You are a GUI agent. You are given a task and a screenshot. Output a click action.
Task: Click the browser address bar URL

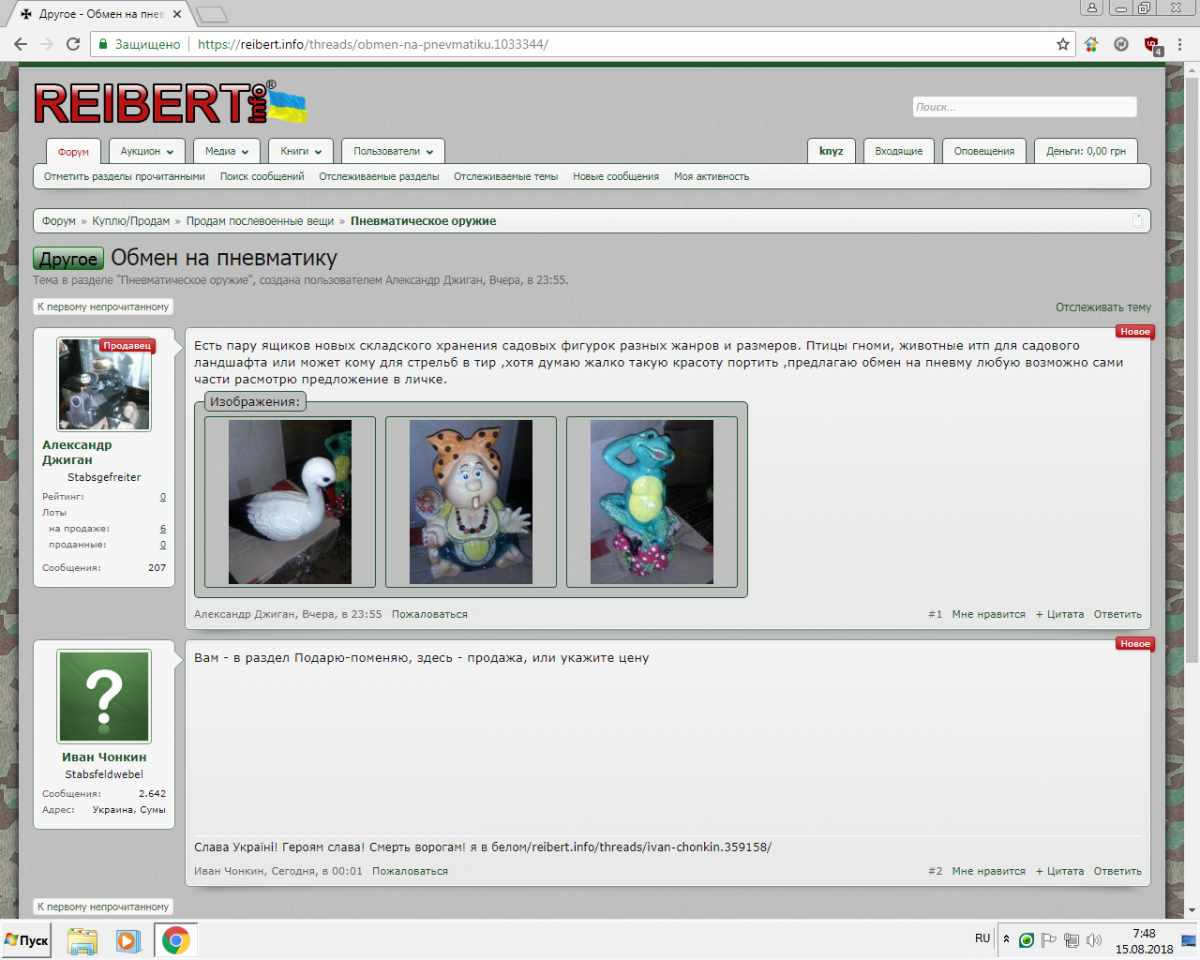tap(373, 44)
